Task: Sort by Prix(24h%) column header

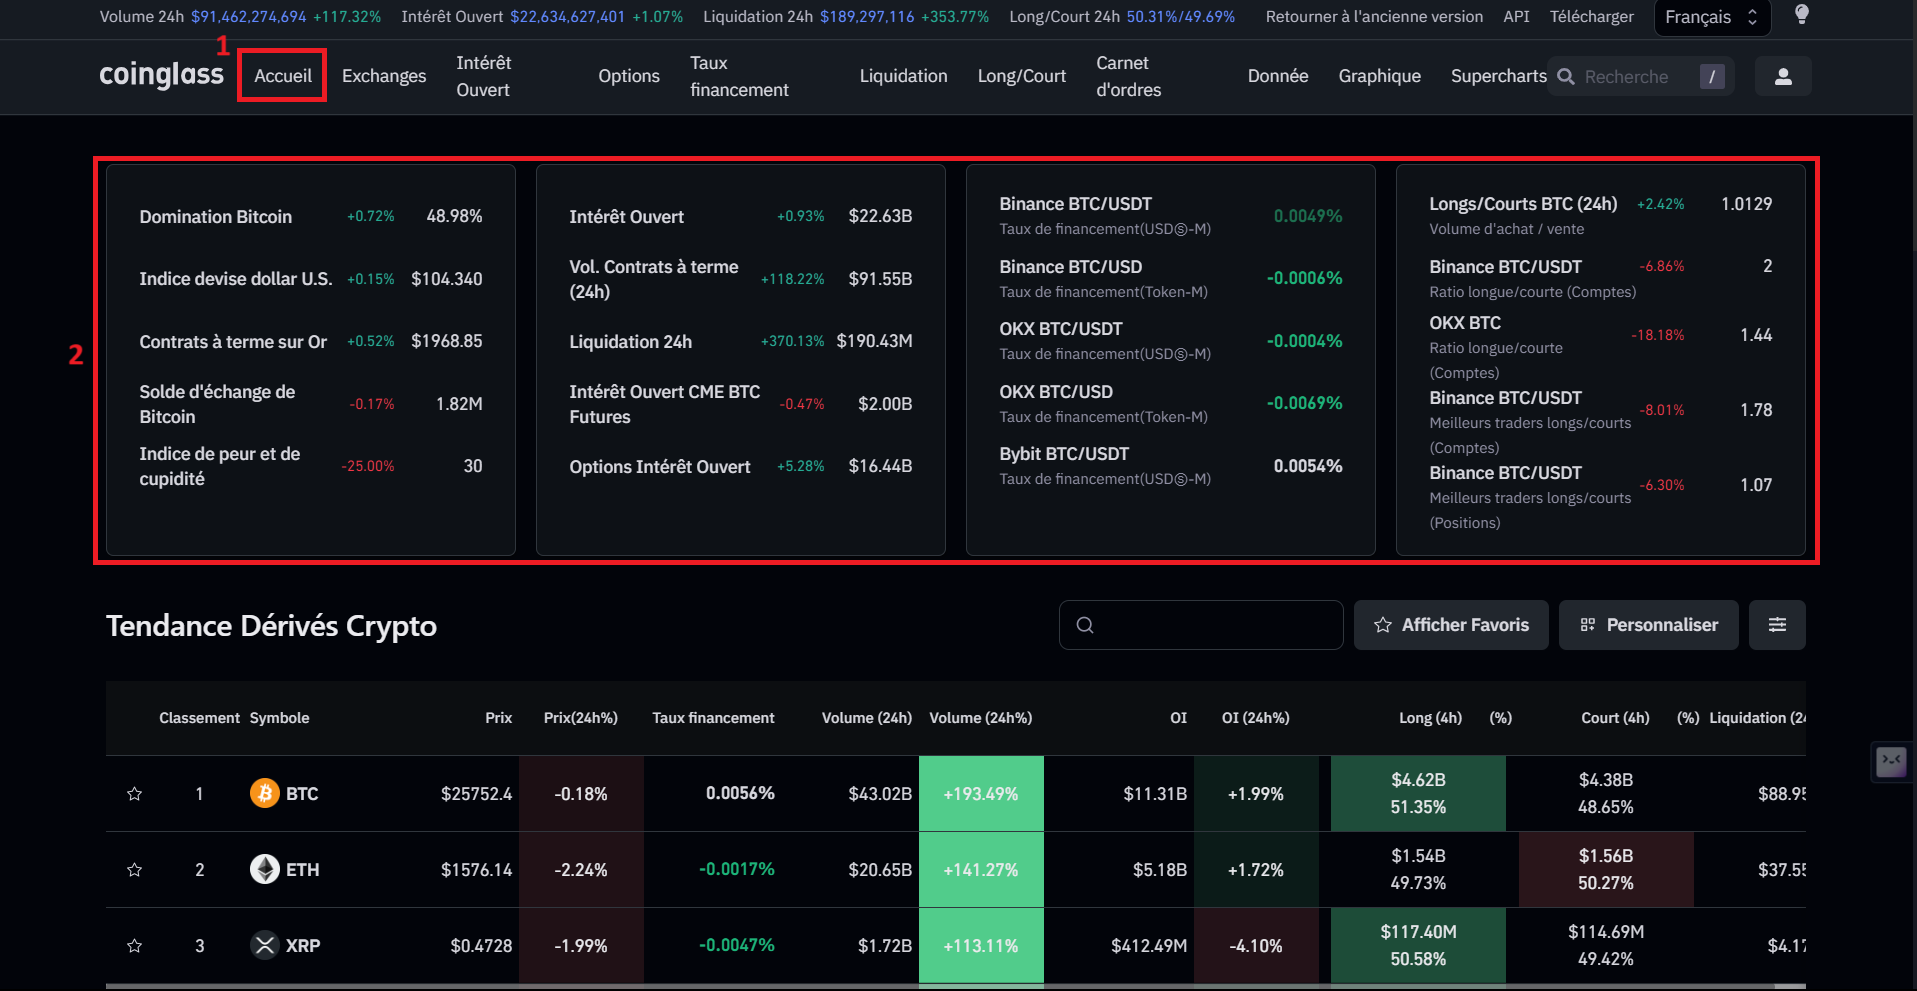Action: pyautogui.click(x=580, y=718)
